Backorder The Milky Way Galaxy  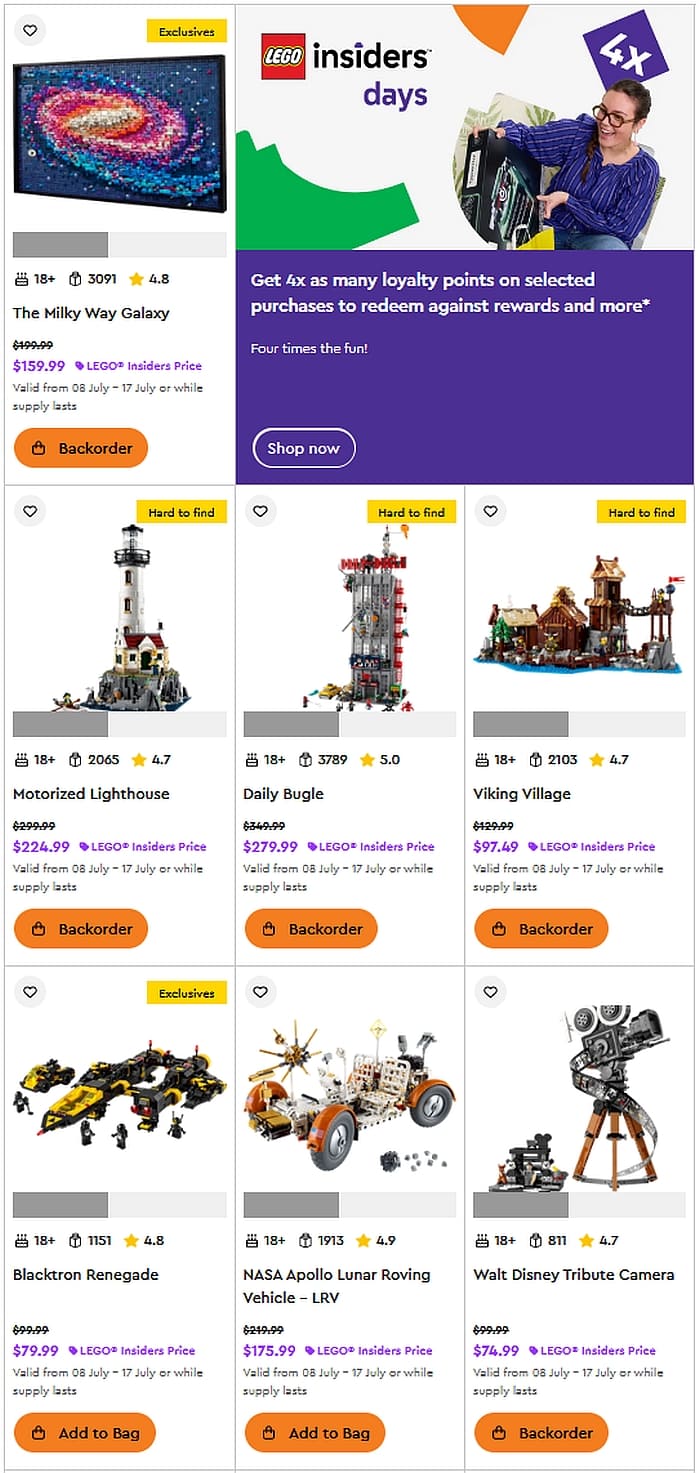point(81,448)
